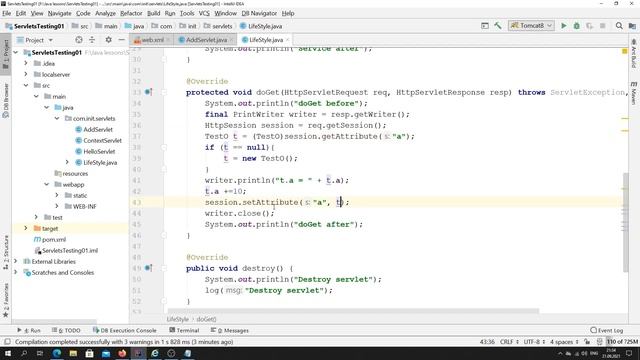Click override gutter icon beside doGet

click(x=148, y=92)
